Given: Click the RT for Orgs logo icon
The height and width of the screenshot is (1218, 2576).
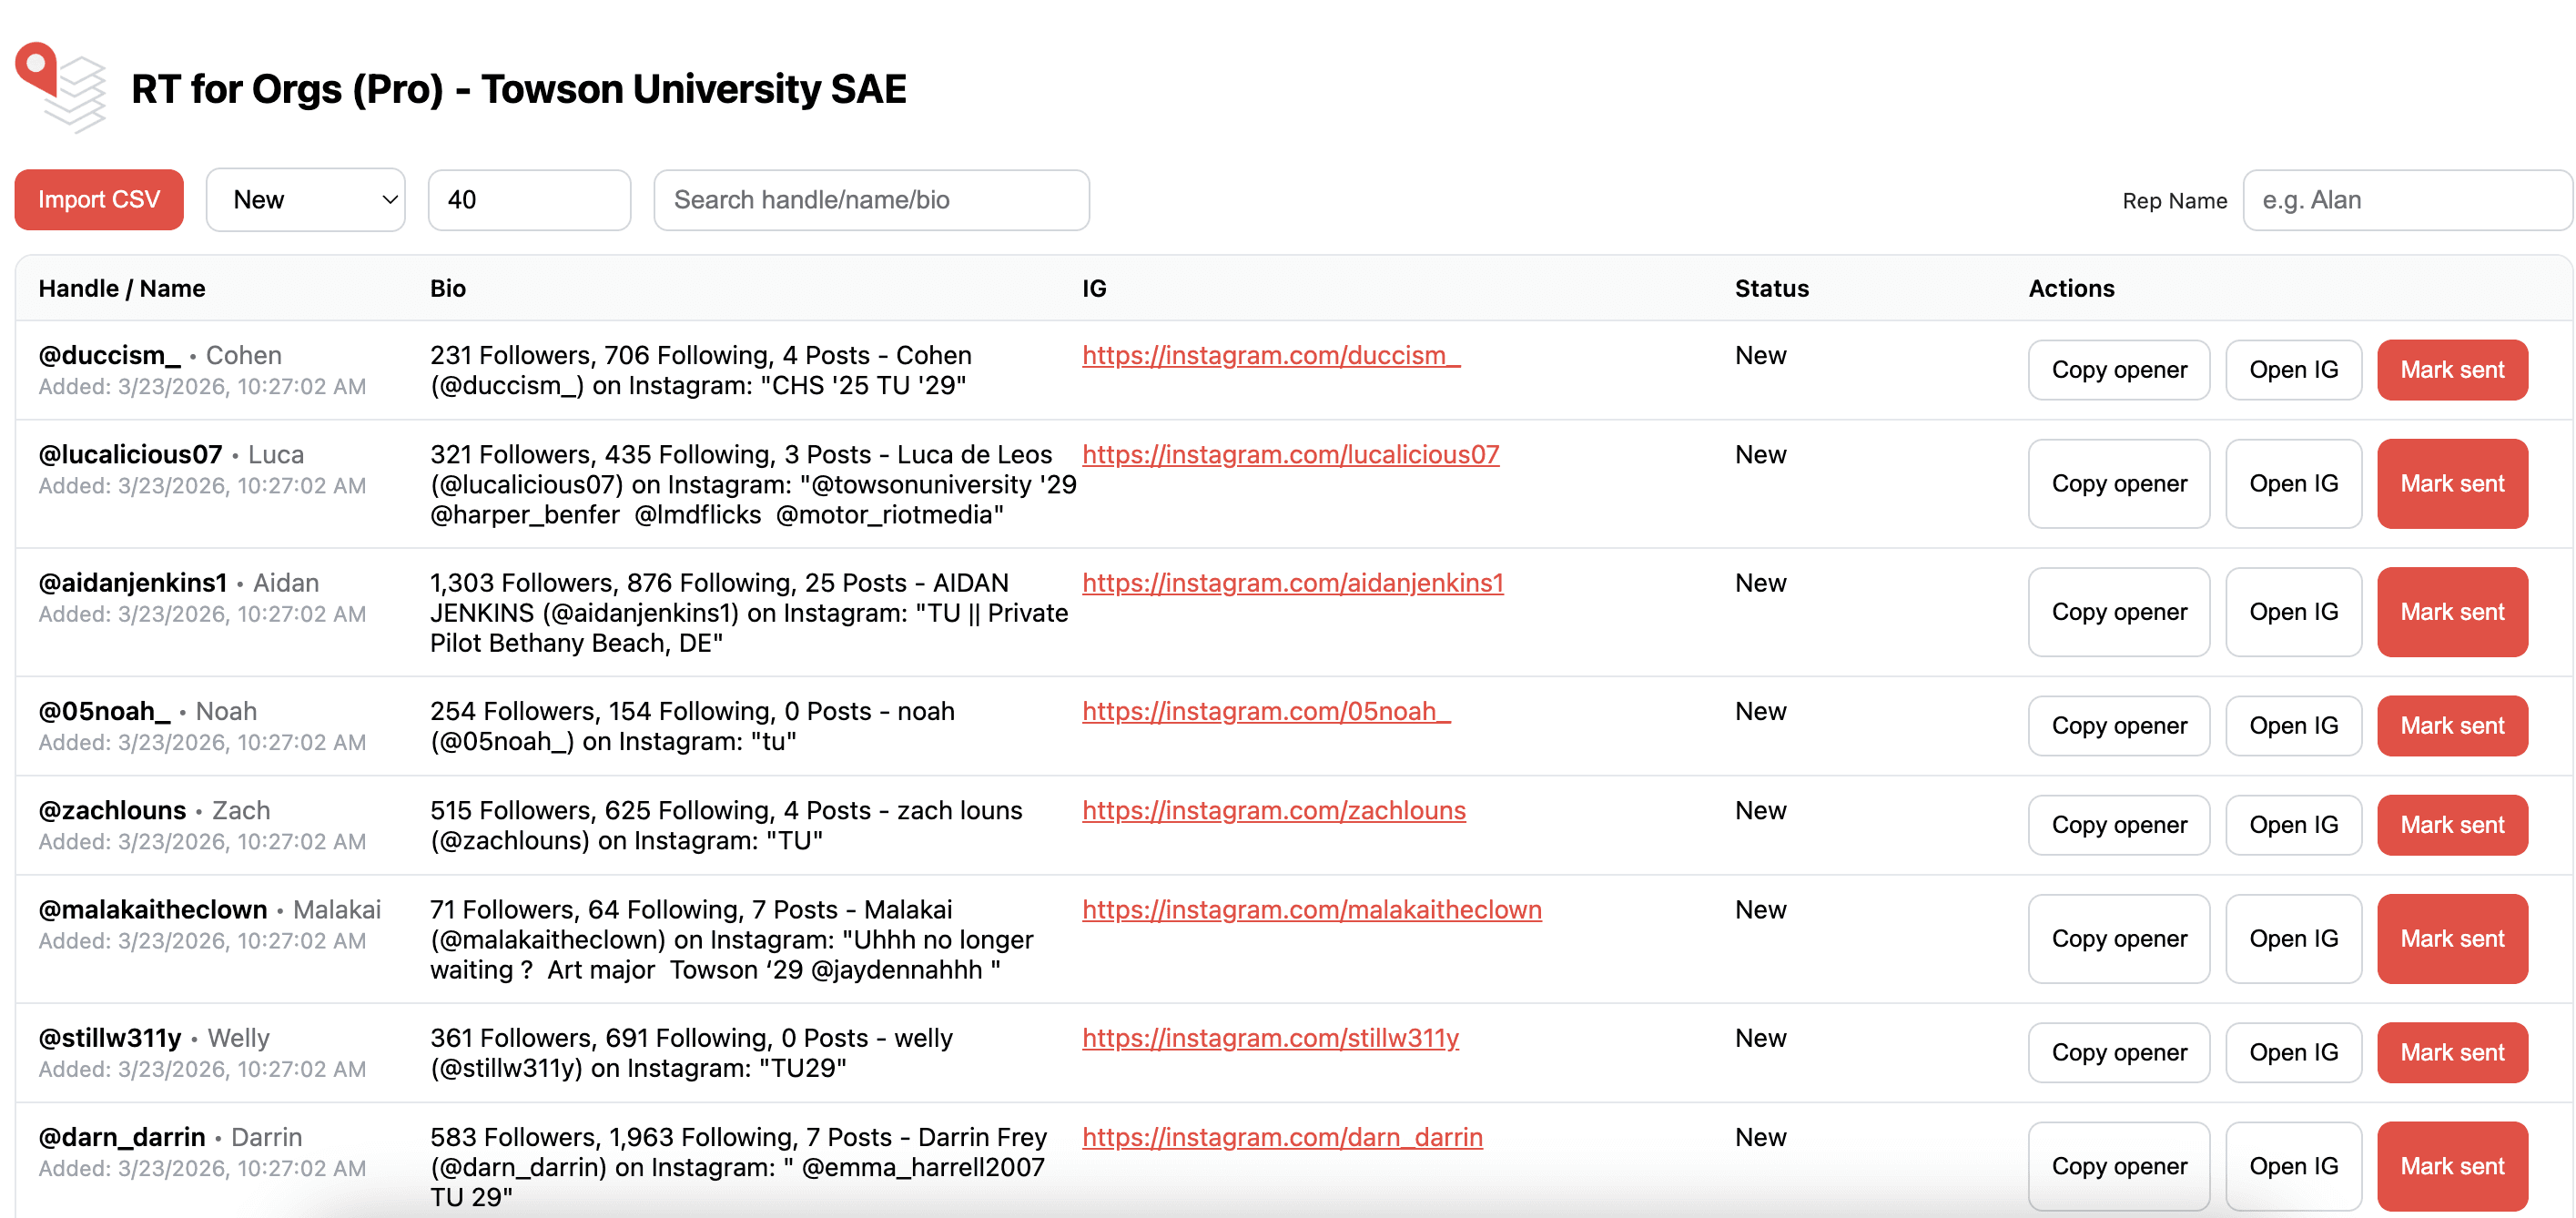Looking at the screenshot, I should pyautogui.click(x=60, y=88).
